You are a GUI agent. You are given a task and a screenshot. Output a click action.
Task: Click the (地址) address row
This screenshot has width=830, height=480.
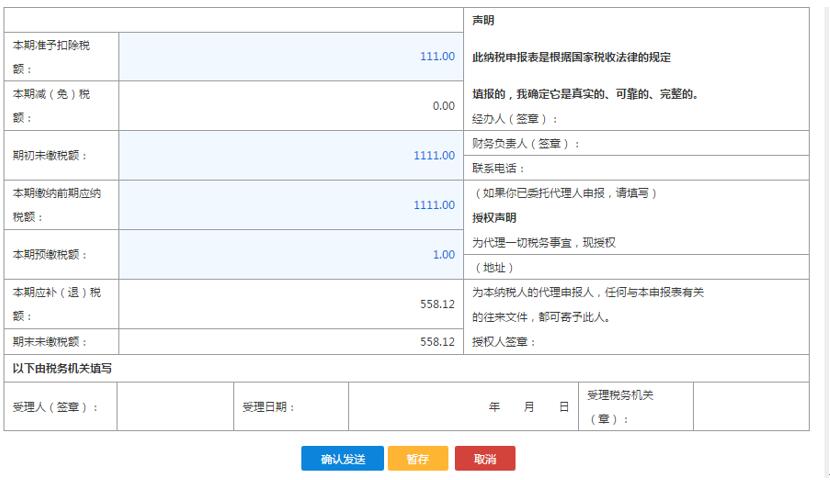636,268
